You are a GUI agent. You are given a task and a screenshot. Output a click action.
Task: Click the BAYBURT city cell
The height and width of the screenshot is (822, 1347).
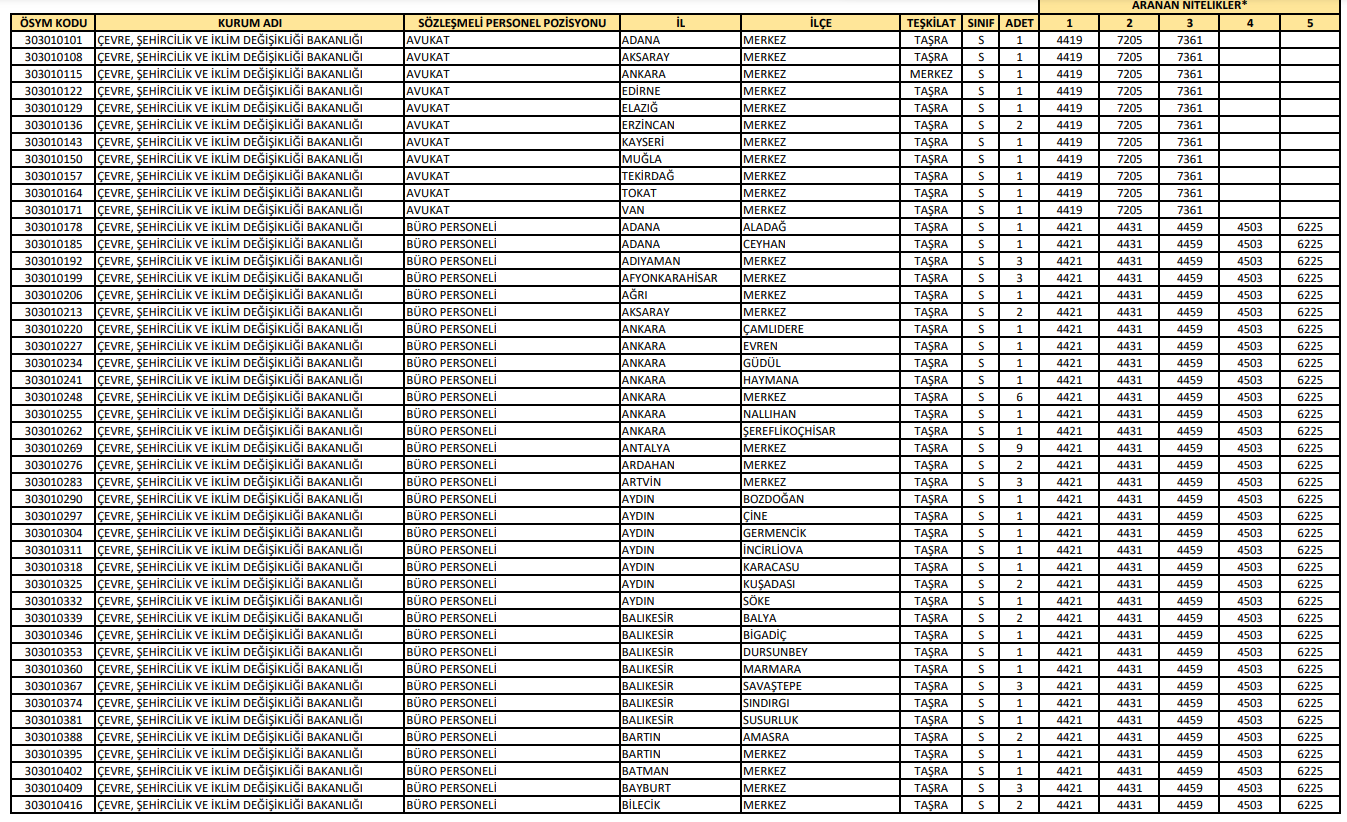pyautogui.click(x=680, y=788)
